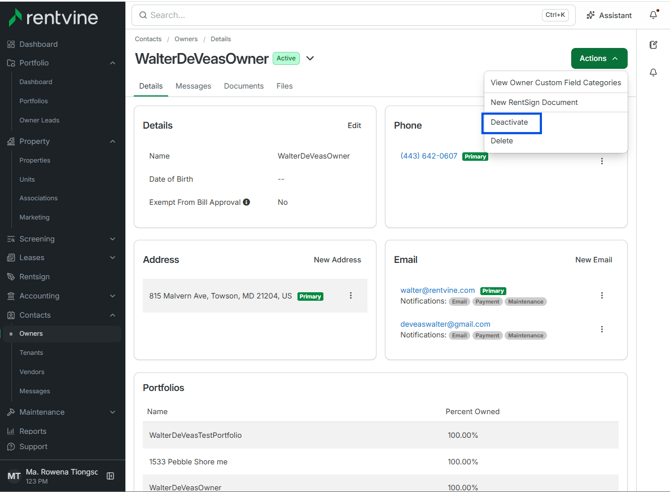
Task: Open Properties in sidebar
Action: point(35,160)
